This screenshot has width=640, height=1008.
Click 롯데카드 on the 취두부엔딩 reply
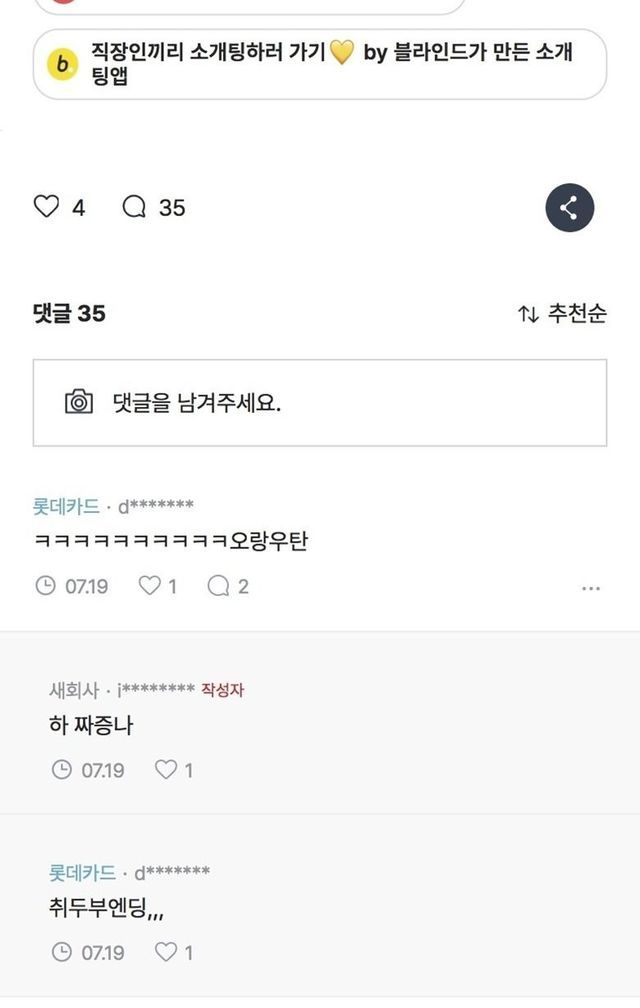pos(82,872)
